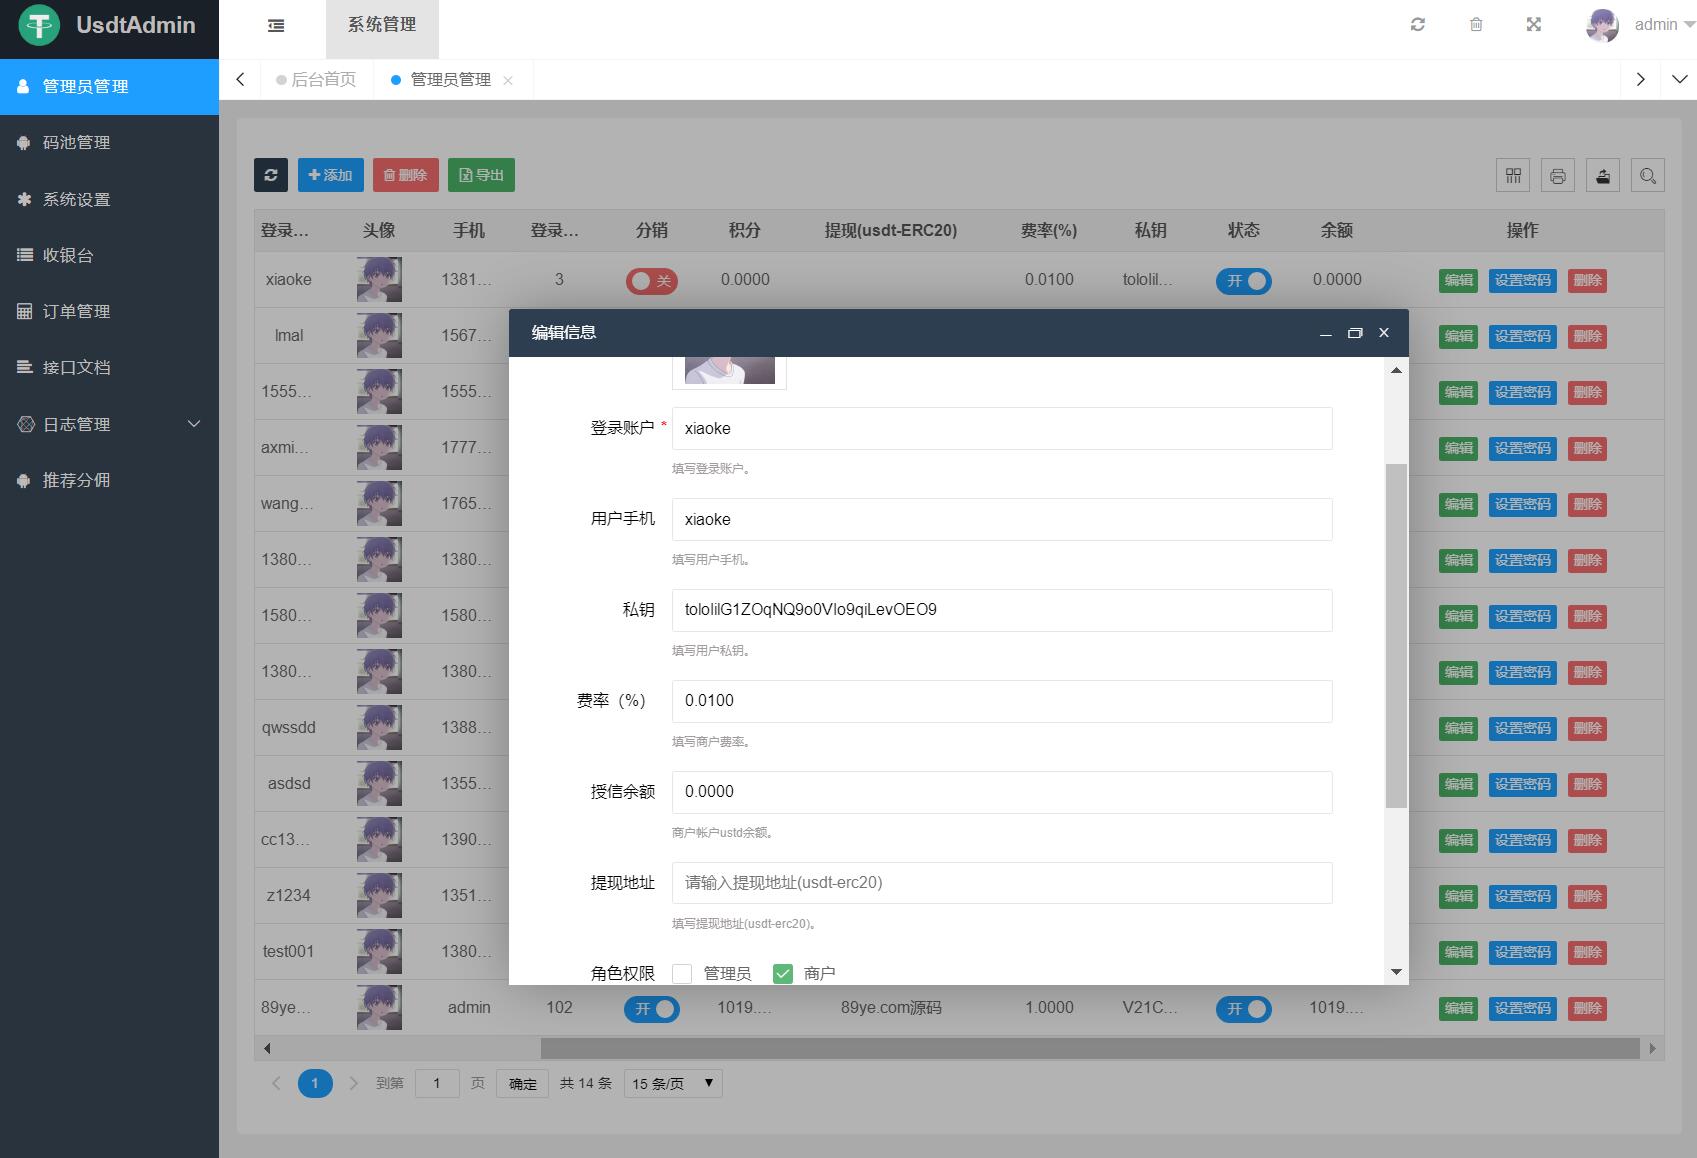Screen dimensions: 1697x1158
Task: Check the 管理员 role checkbox
Action: click(682, 973)
